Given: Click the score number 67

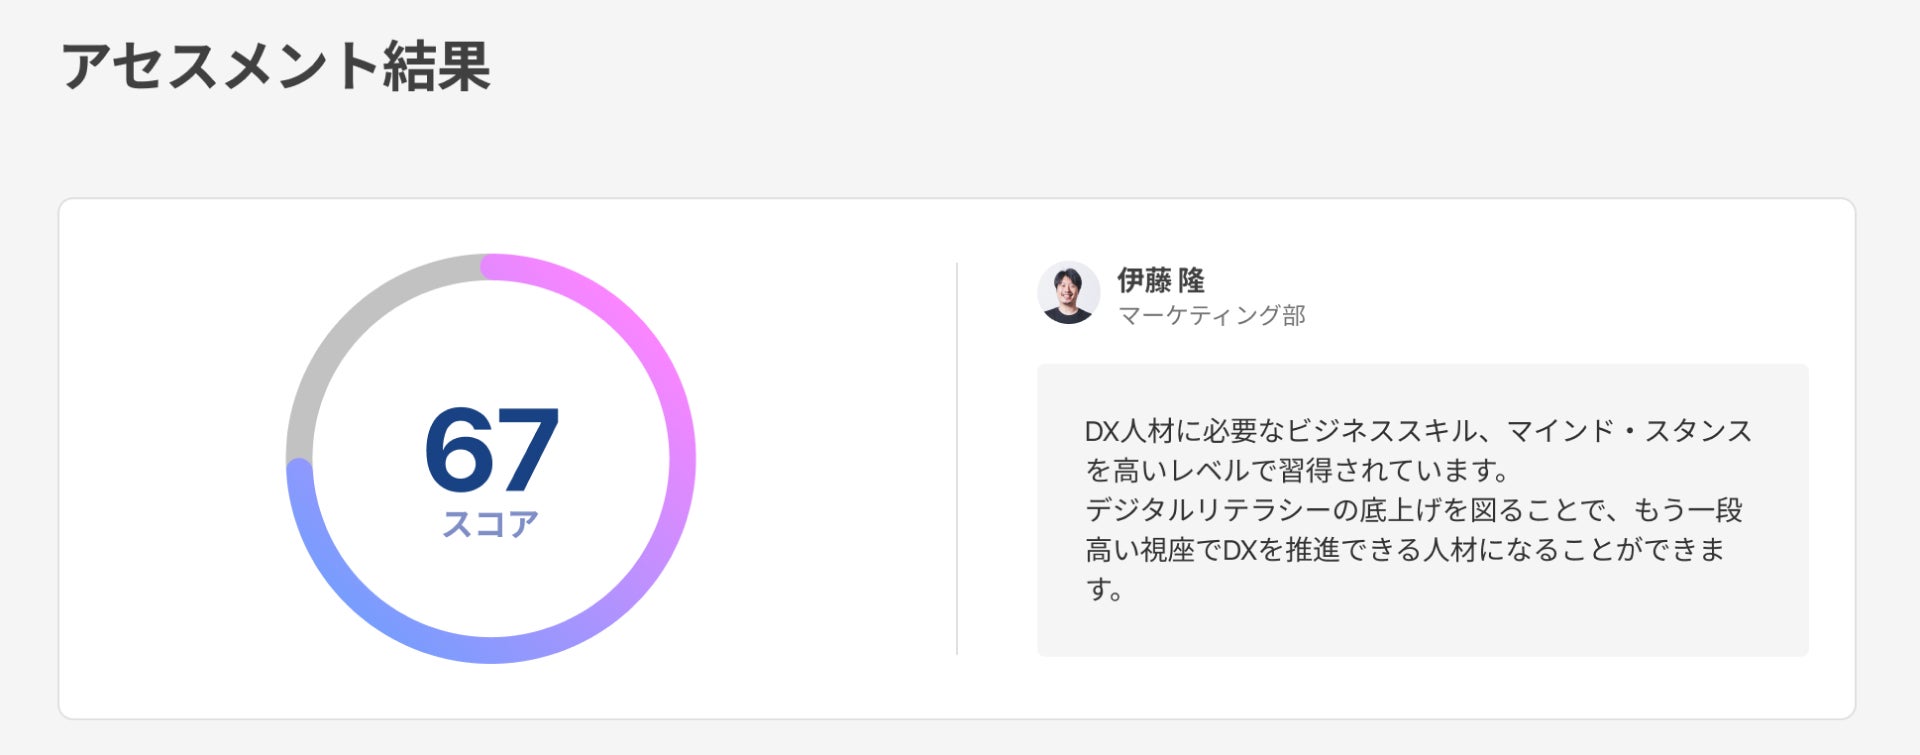Looking at the screenshot, I should tap(491, 449).
